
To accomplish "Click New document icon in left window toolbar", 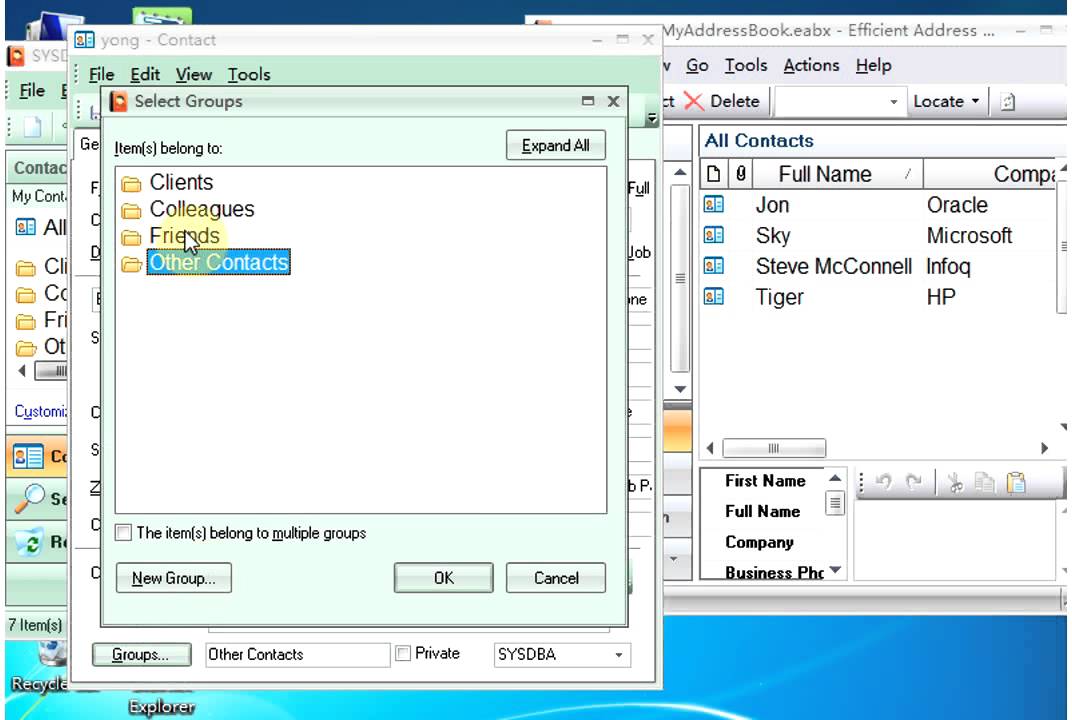I will tap(32, 127).
